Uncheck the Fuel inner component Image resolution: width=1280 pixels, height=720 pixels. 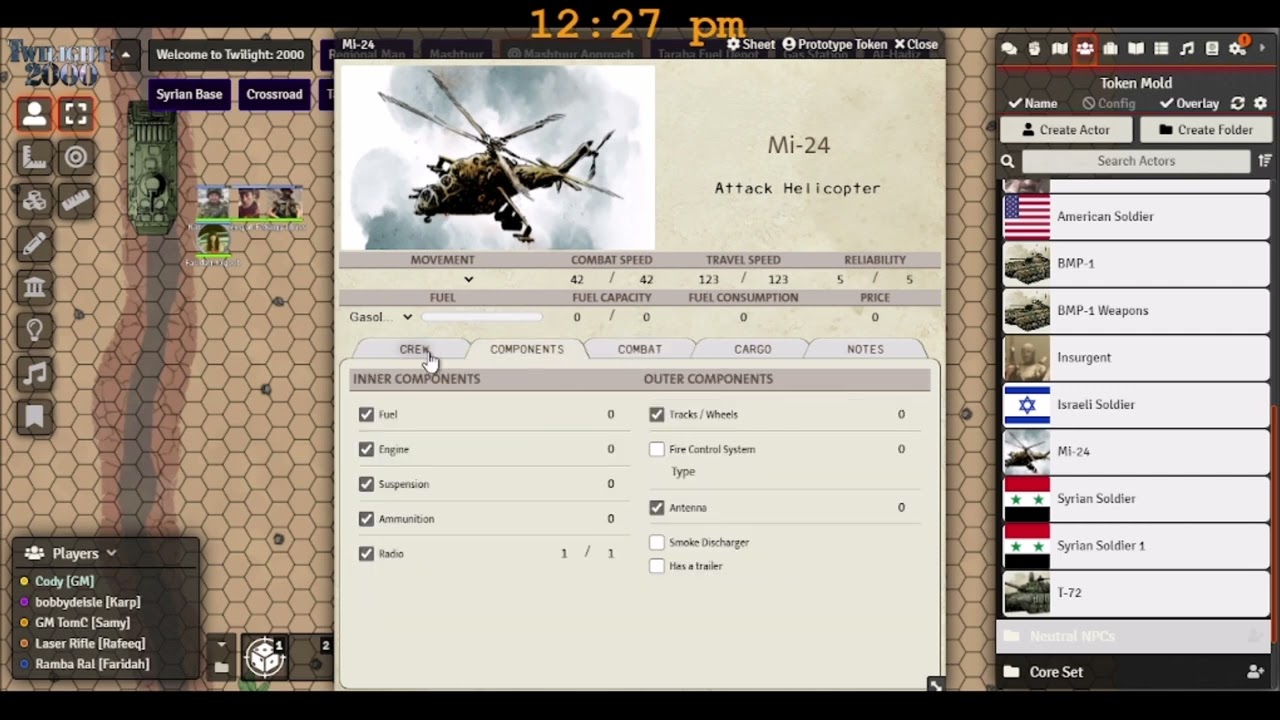pyautogui.click(x=366, y=414)
